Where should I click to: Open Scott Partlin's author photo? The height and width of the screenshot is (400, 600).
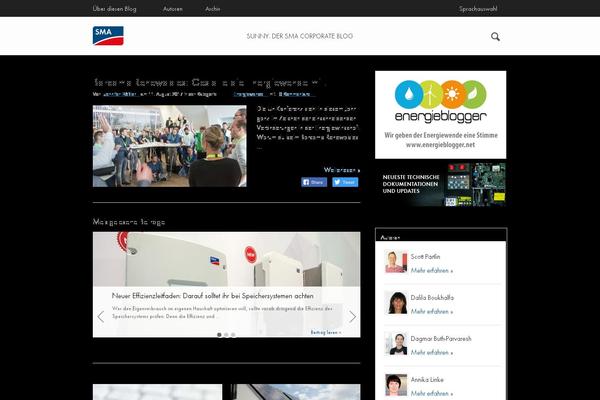(x=396, y=262)
